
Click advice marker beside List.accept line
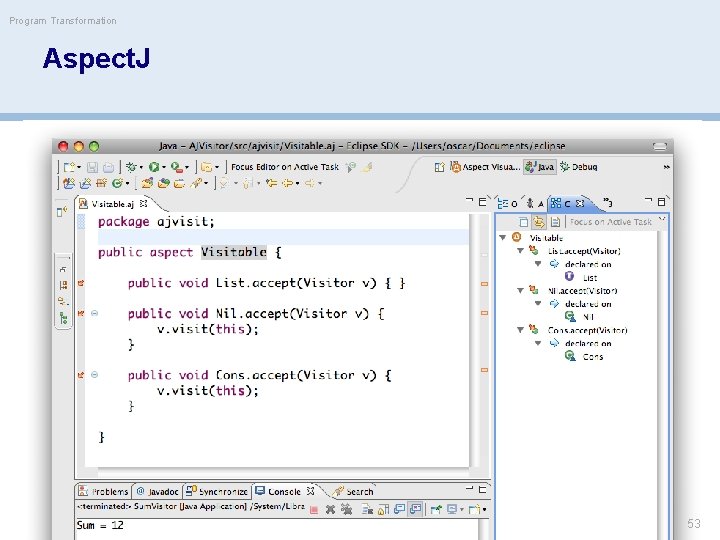point(81,283)
